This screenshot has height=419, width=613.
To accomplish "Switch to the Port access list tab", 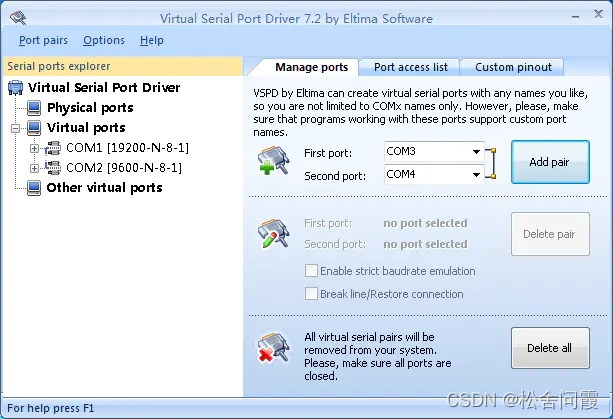I will point(410,67).
